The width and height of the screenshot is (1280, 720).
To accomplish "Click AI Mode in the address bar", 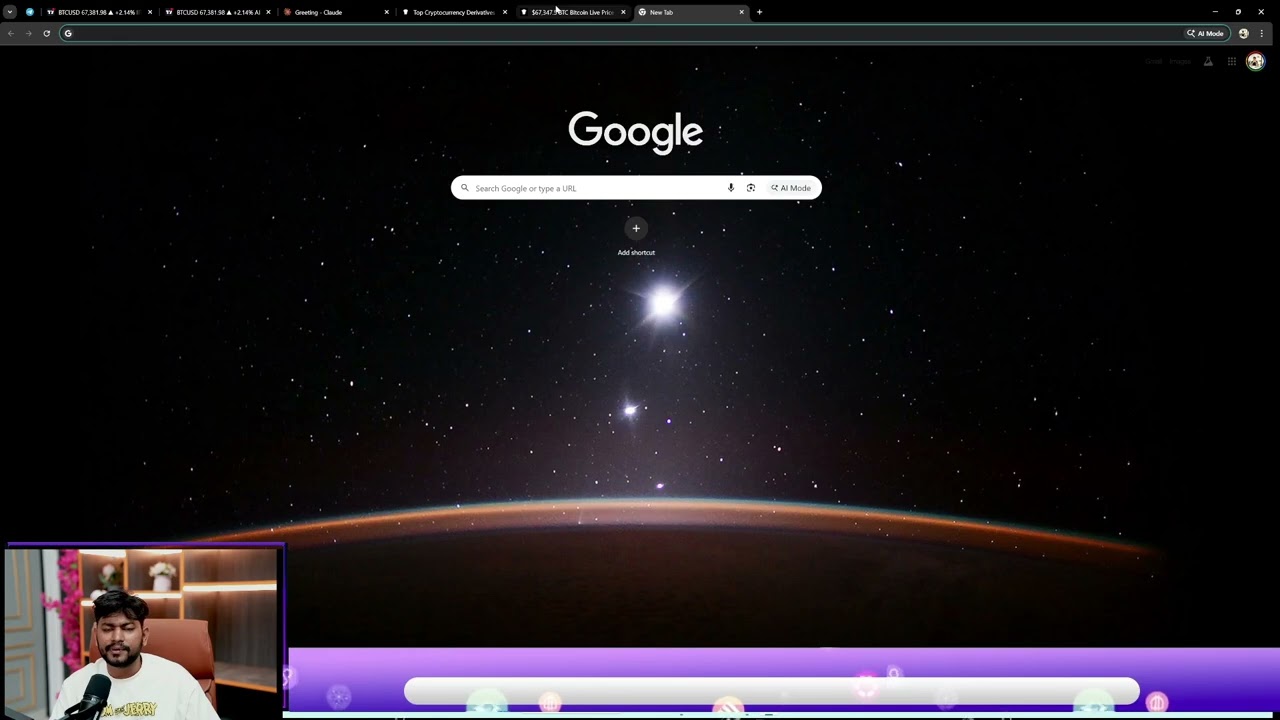I will tap(1205, 33).
